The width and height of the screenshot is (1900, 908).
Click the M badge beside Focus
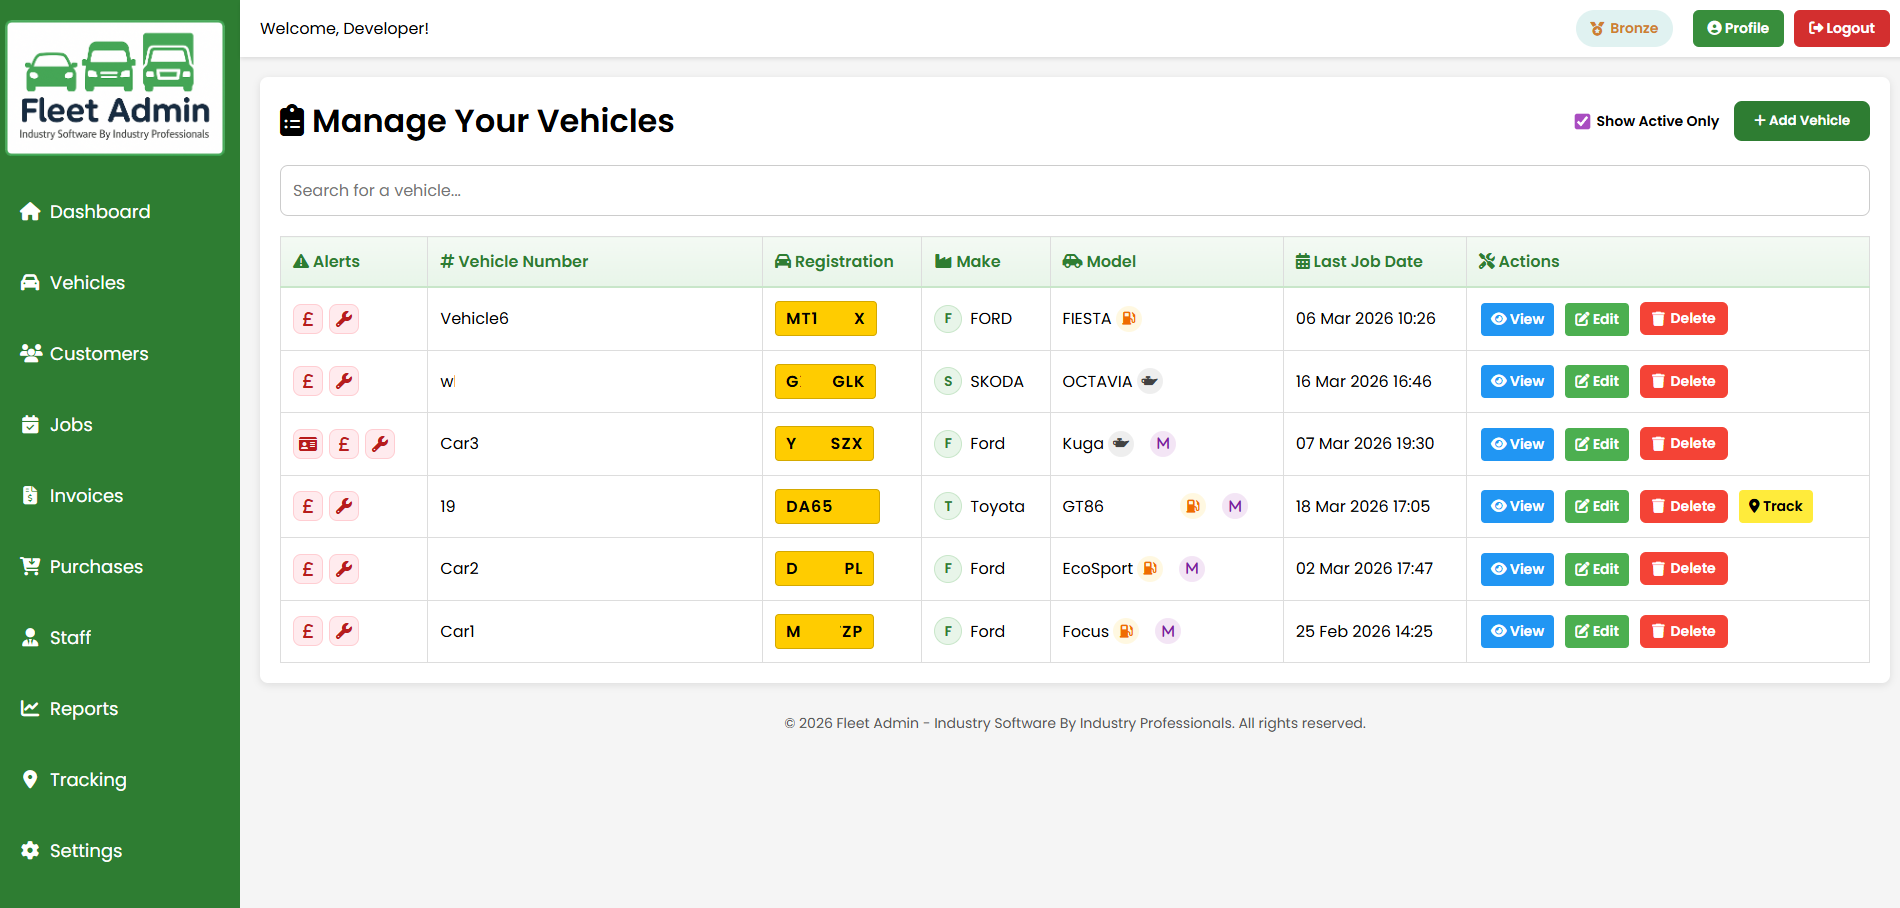click(1168, 631)
